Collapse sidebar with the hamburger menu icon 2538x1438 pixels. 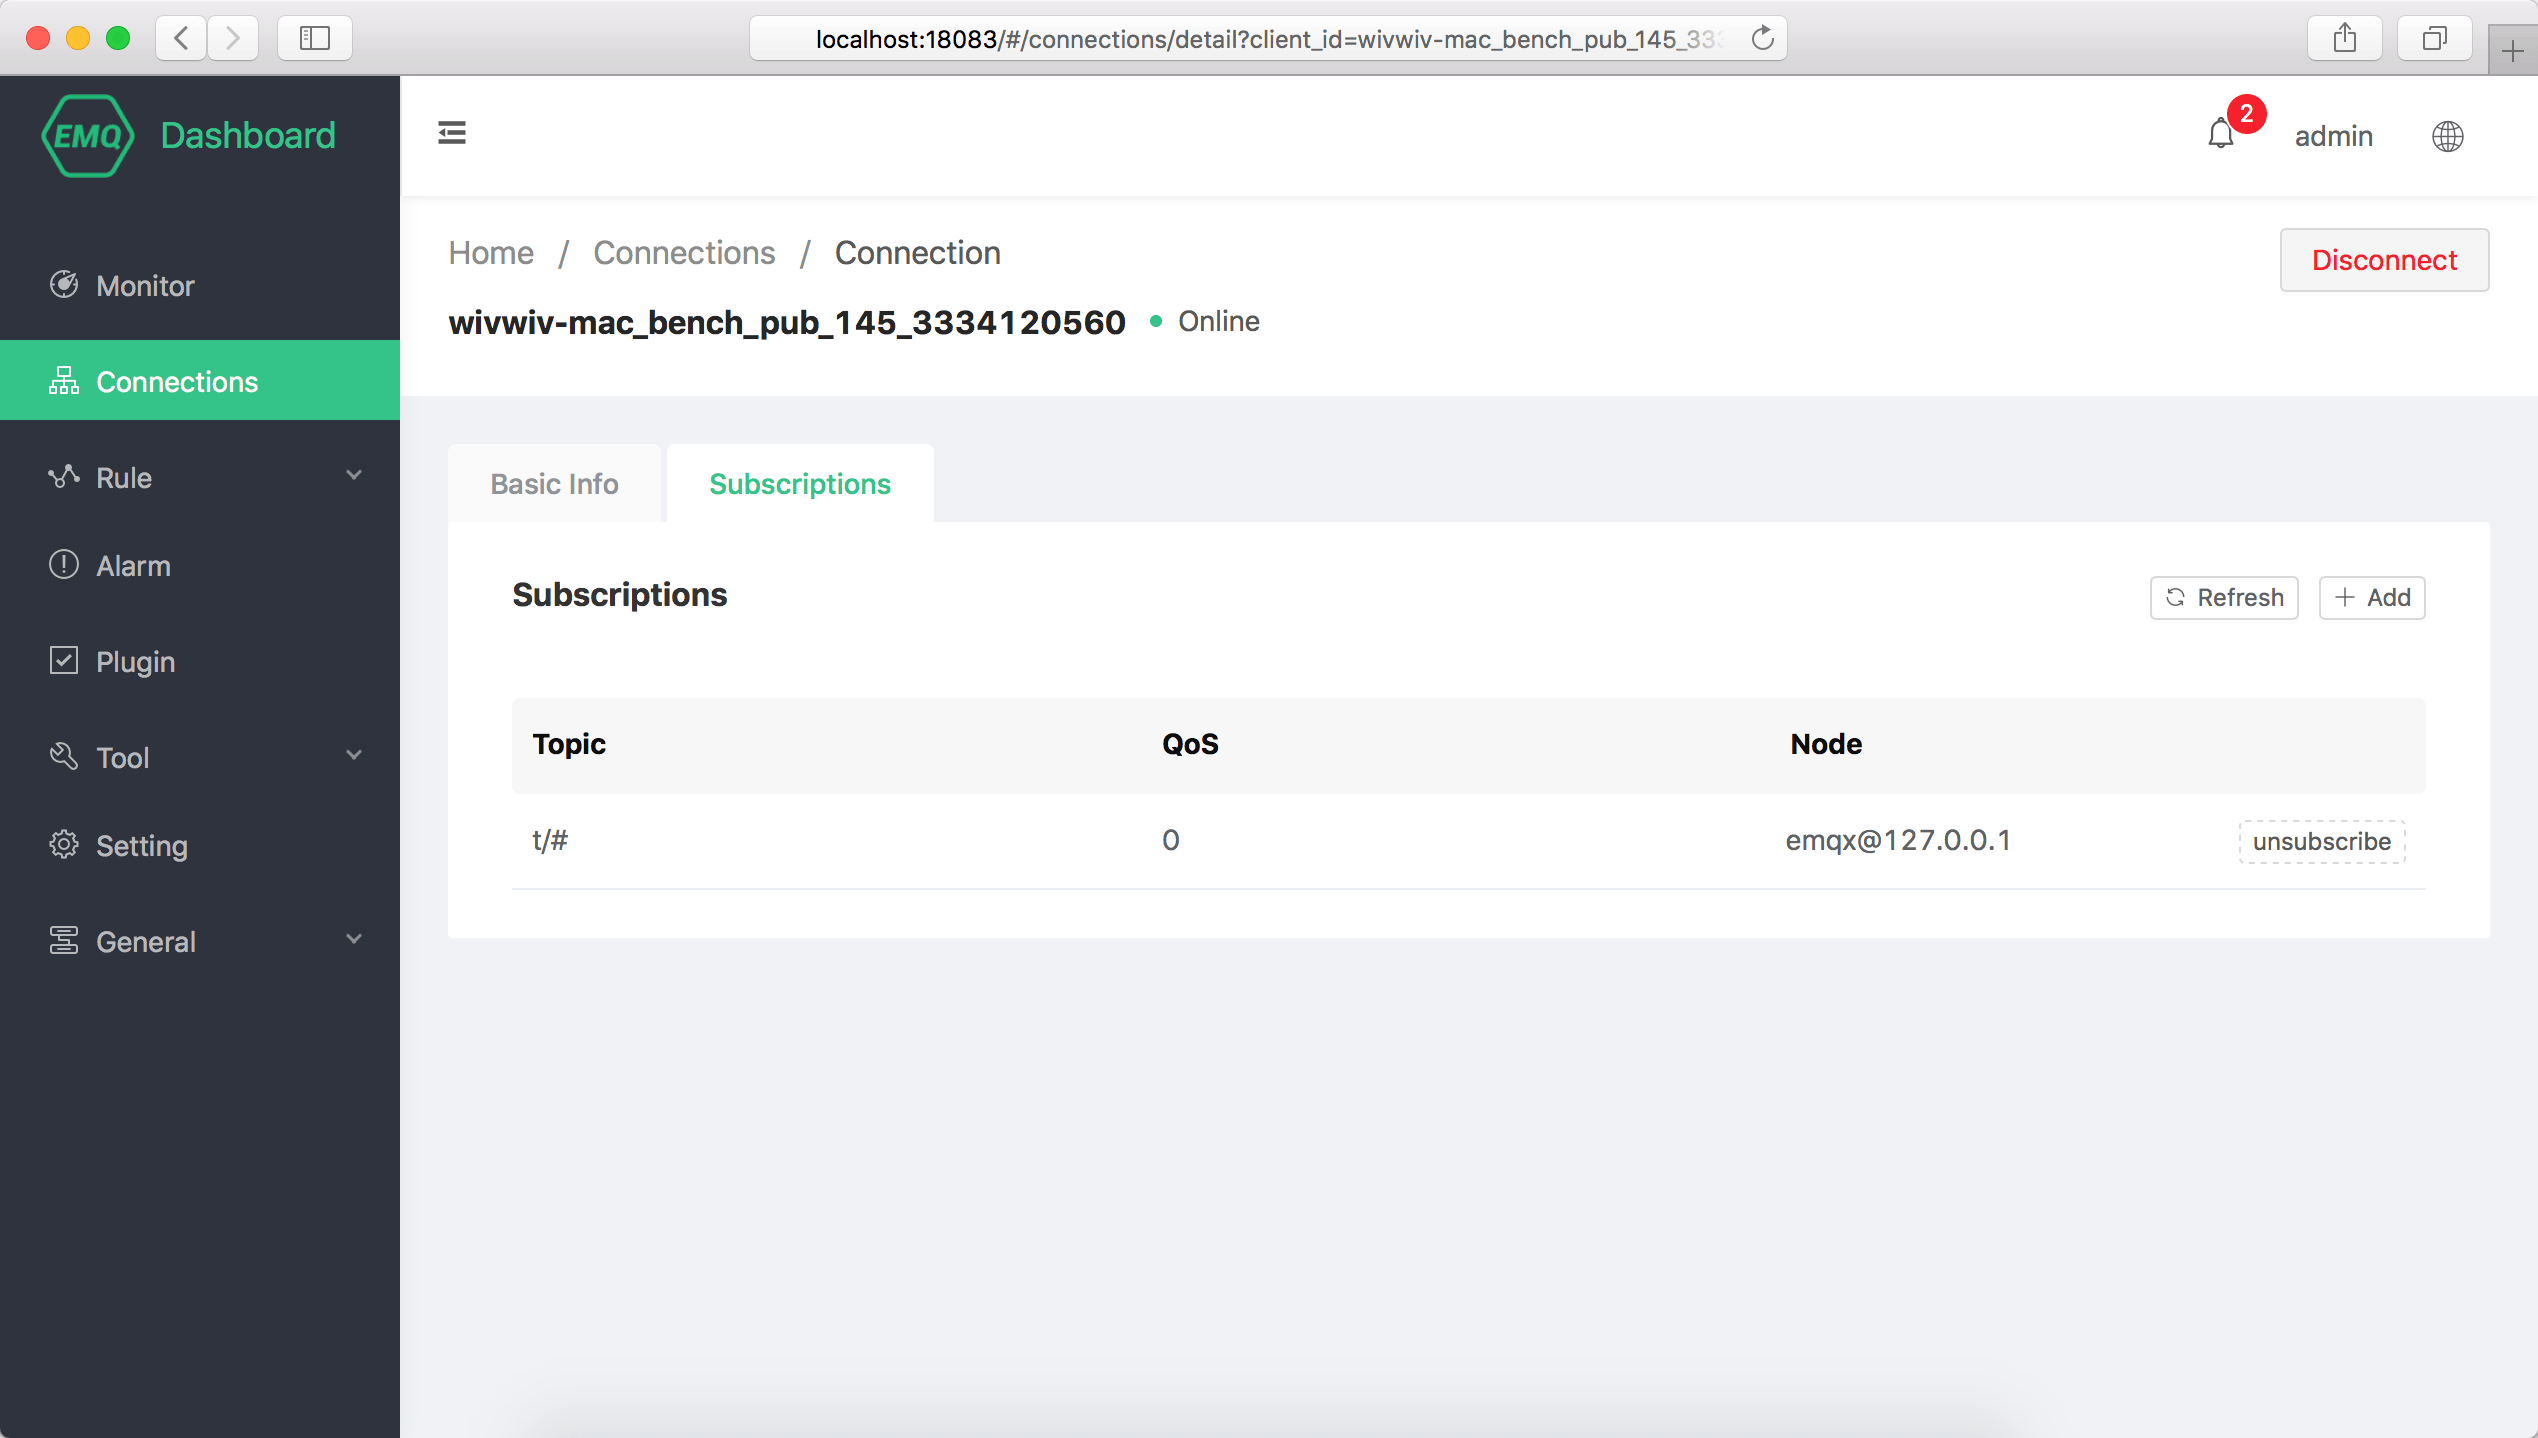452,133
